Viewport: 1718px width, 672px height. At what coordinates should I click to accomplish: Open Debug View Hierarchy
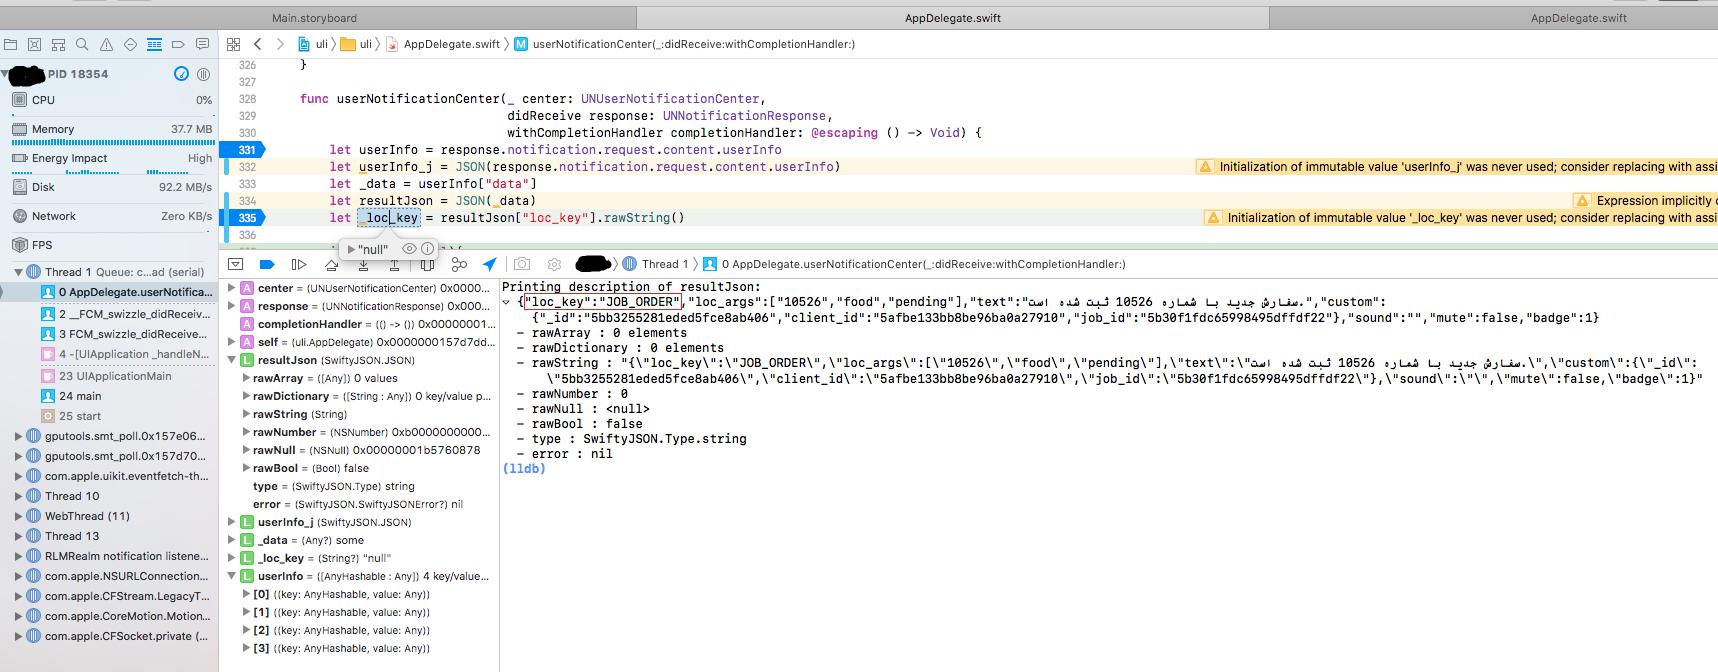tap(427, 264)
